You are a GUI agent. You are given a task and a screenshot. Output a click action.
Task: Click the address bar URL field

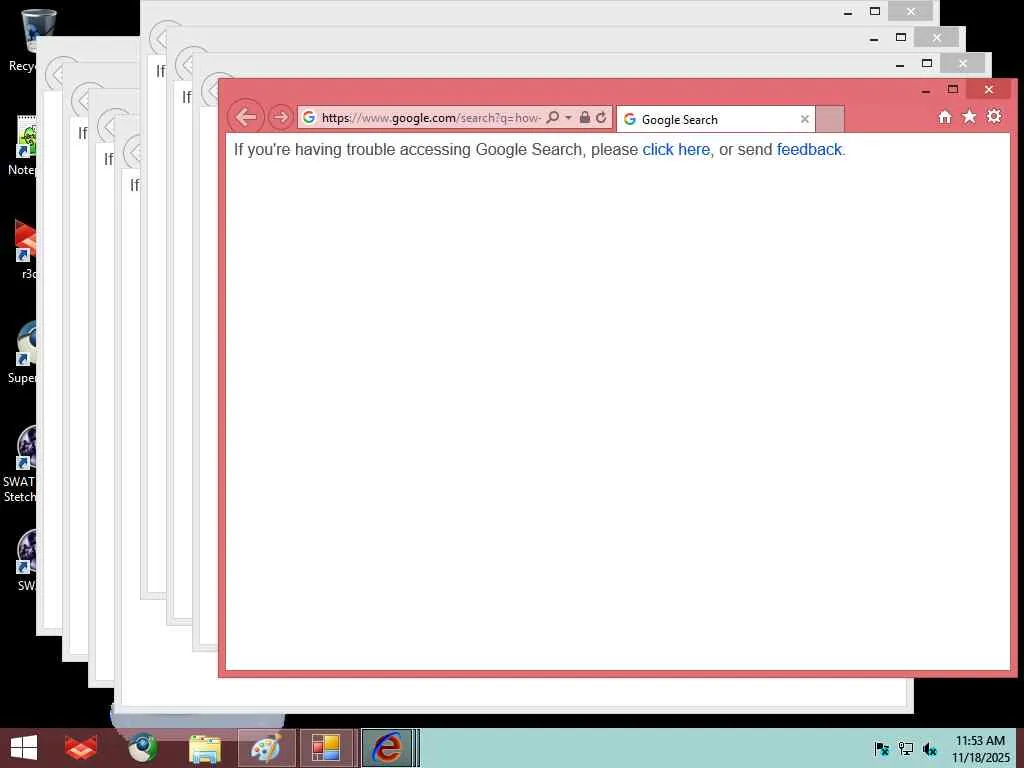pos(431,118)
